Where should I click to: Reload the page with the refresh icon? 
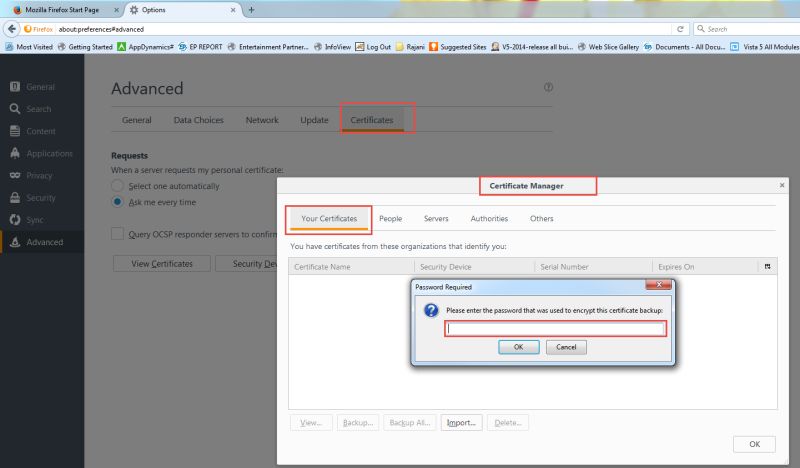click(x=680, y=29)
